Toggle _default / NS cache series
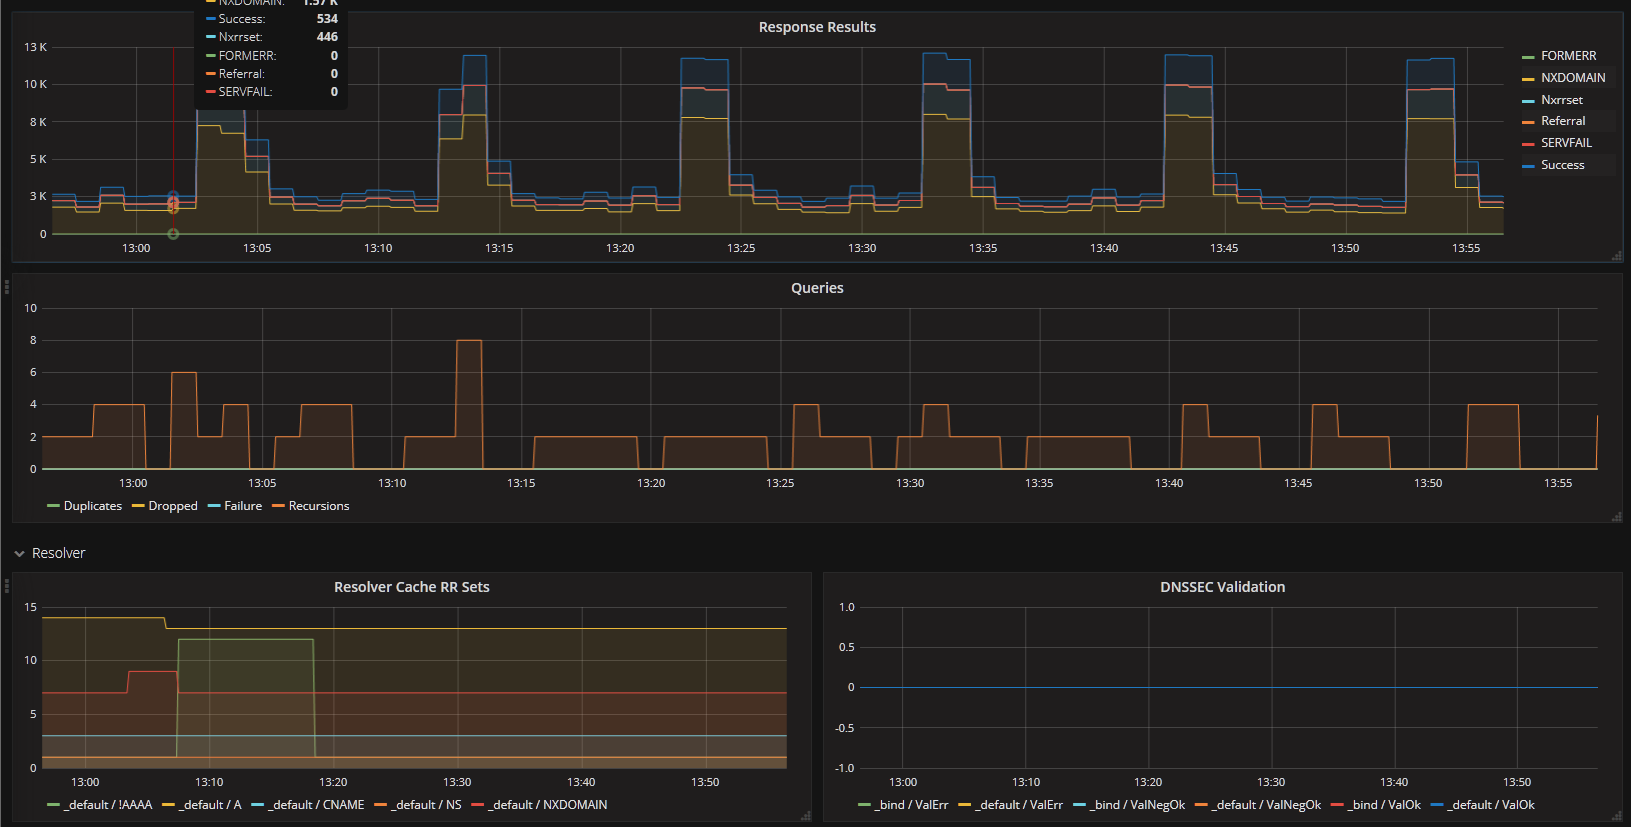 [426, 805]
